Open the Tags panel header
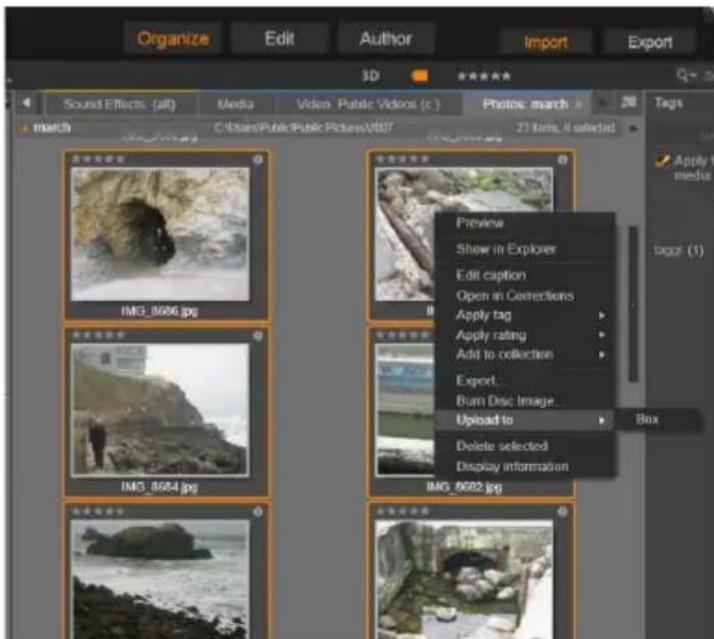The height and width of the screenshot is (639, 714). click(668, 103)
